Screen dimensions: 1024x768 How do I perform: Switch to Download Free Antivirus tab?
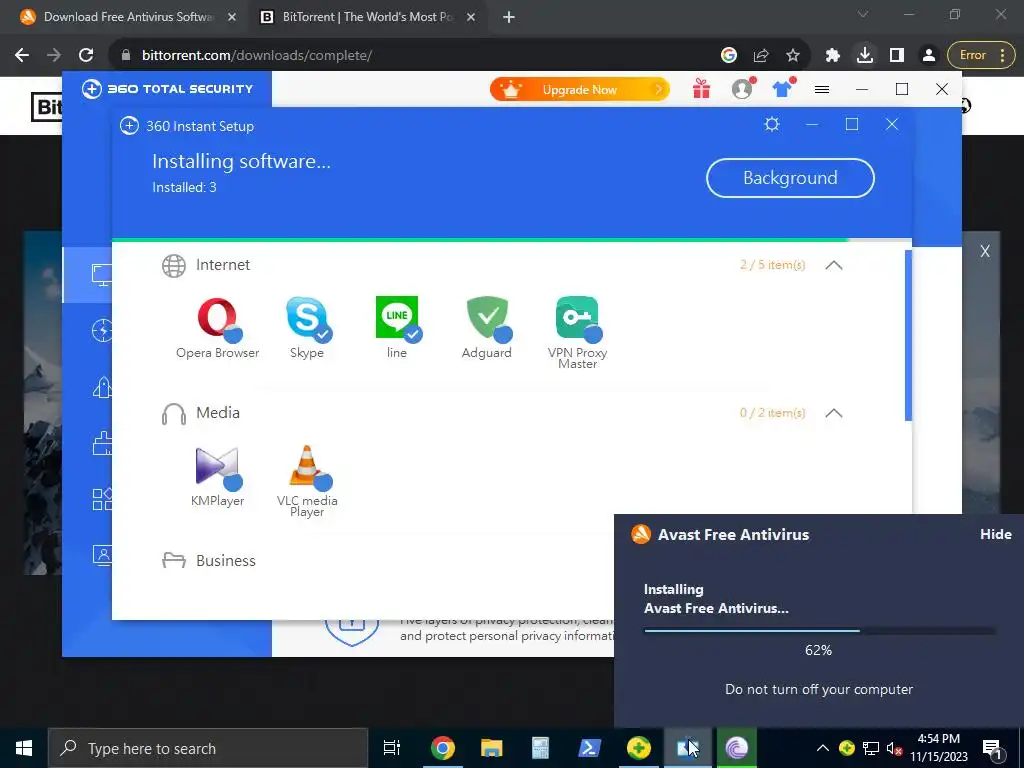click(x=128, y=17)
